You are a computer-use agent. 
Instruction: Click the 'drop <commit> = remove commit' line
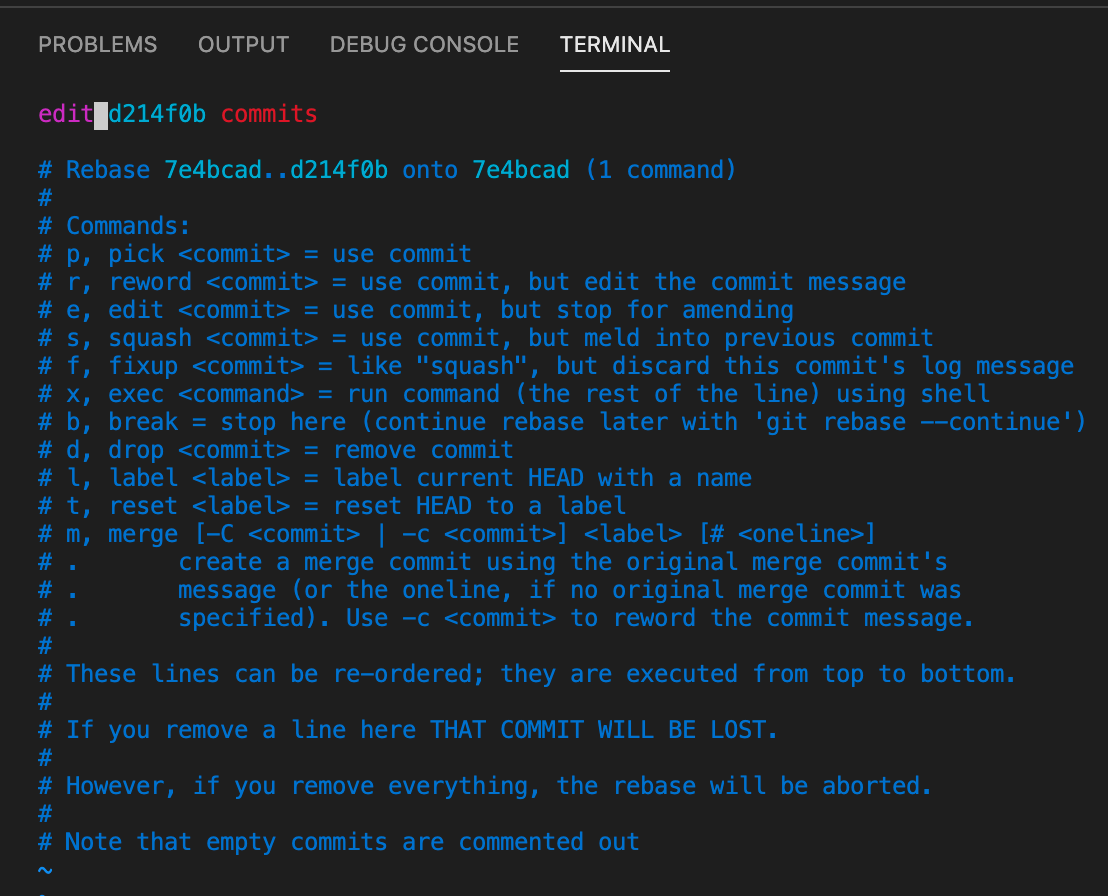coord(260,450)
